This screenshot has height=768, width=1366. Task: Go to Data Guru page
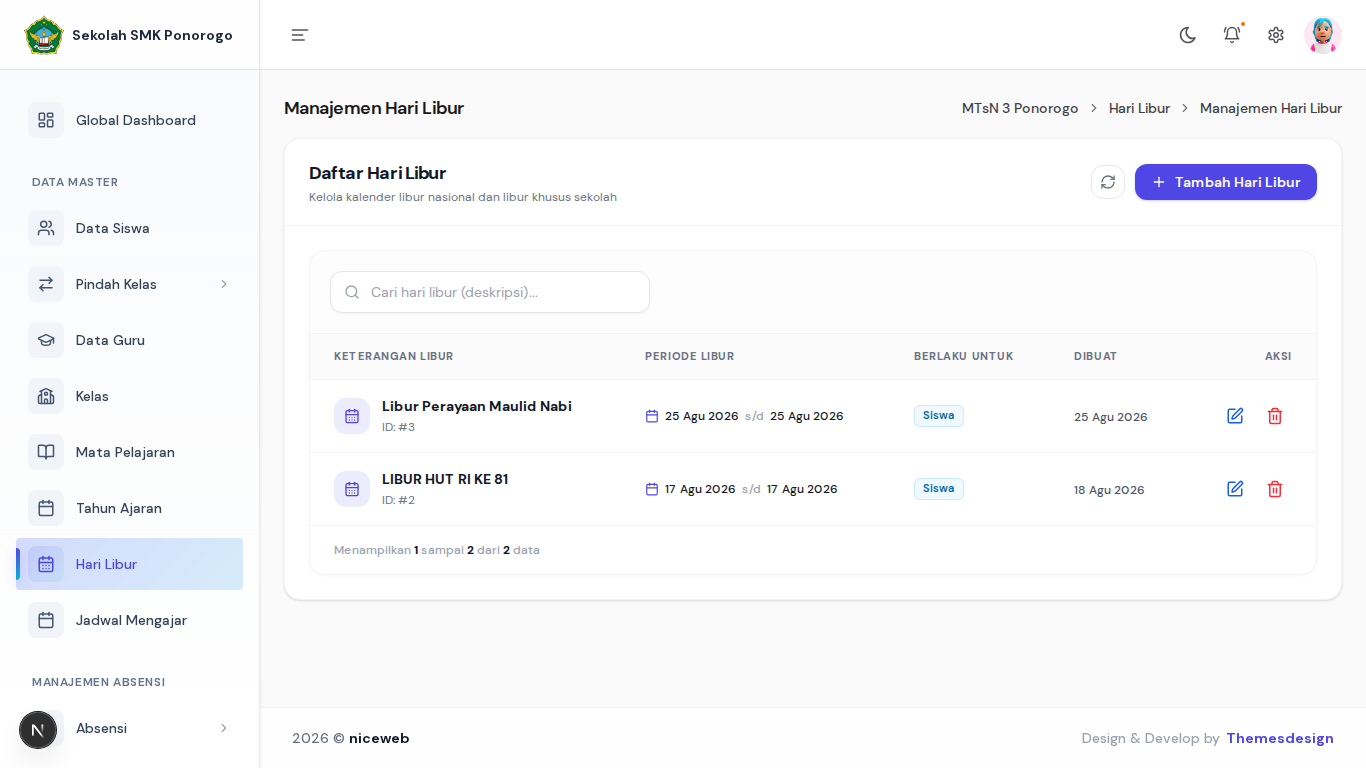coord(130,340)
